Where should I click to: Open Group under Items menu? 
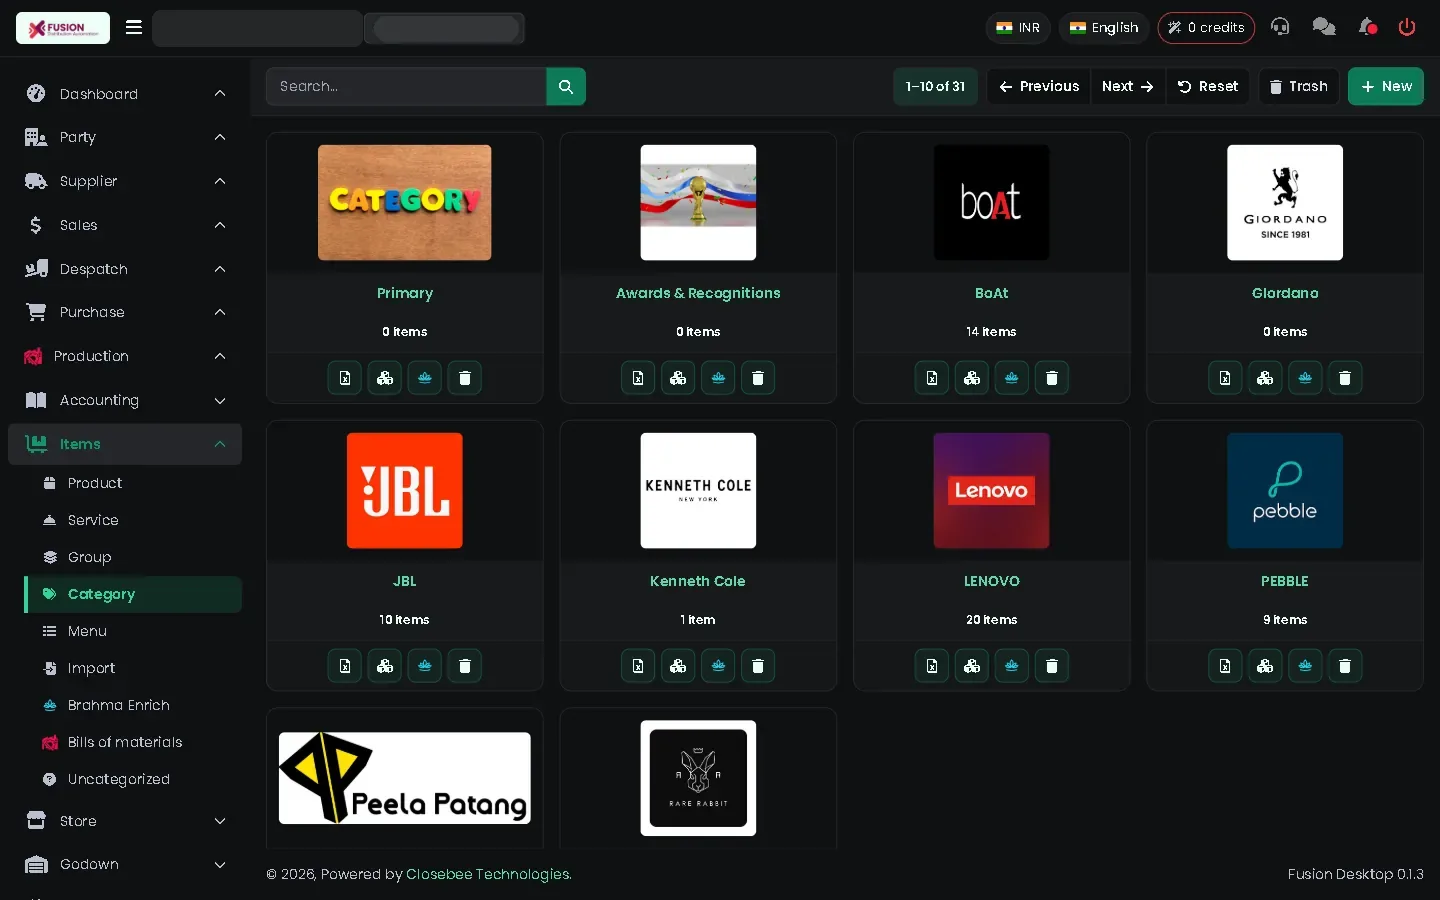click(x=133, y=557)
